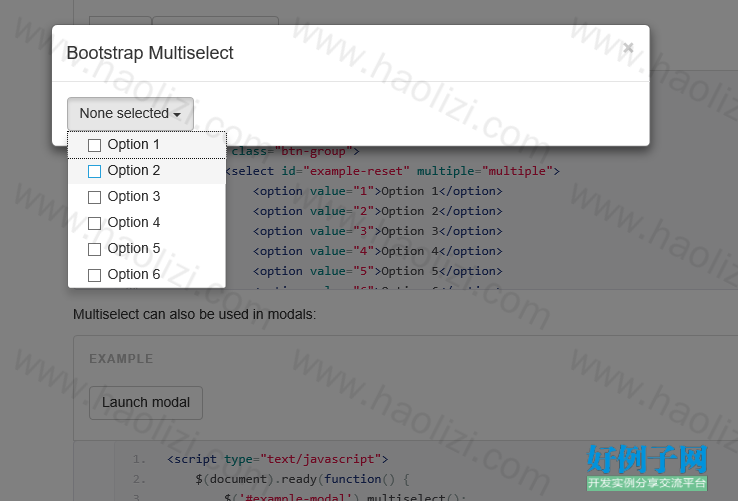Click the option value="2" code line

tap(377, 211)
